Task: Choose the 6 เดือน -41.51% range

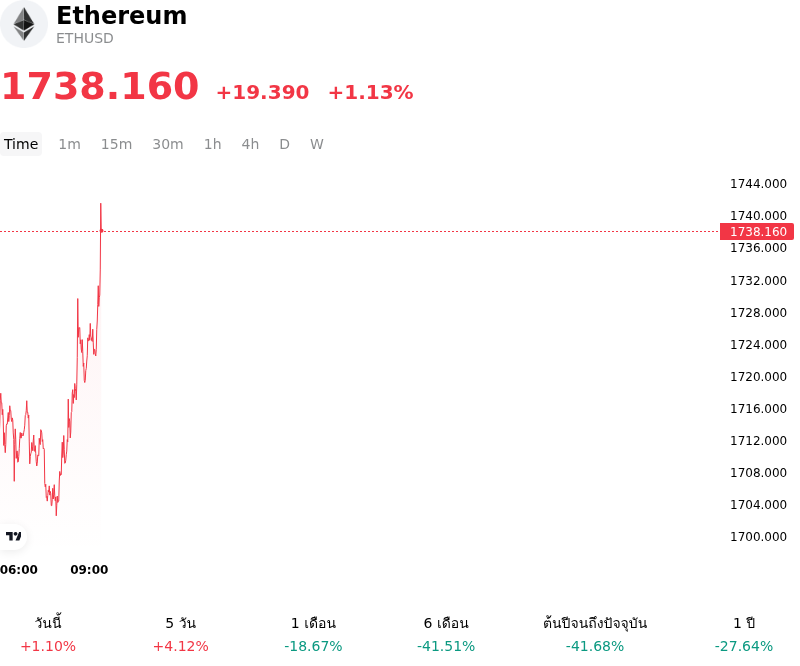Action: 446,634
